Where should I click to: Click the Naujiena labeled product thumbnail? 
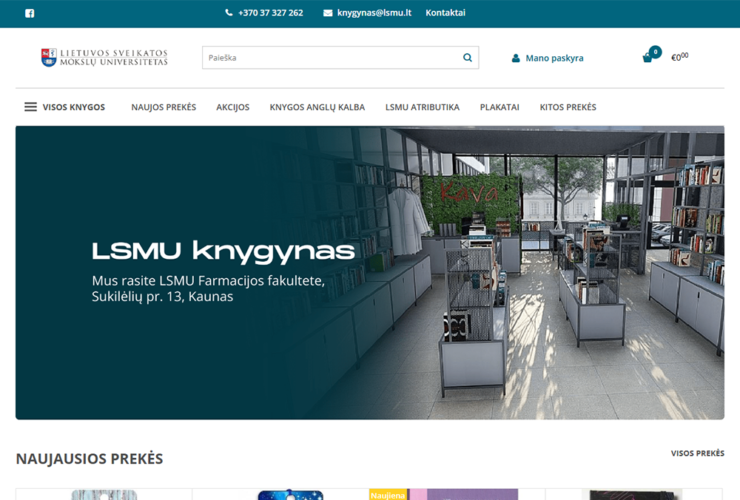(444, 494)
